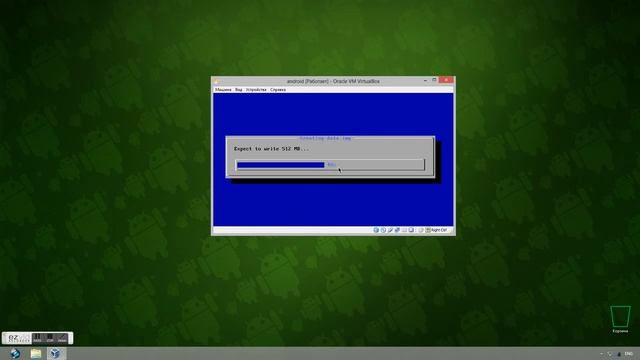Click the display status icon
This screenshot has width=640, height=360.
411,230
